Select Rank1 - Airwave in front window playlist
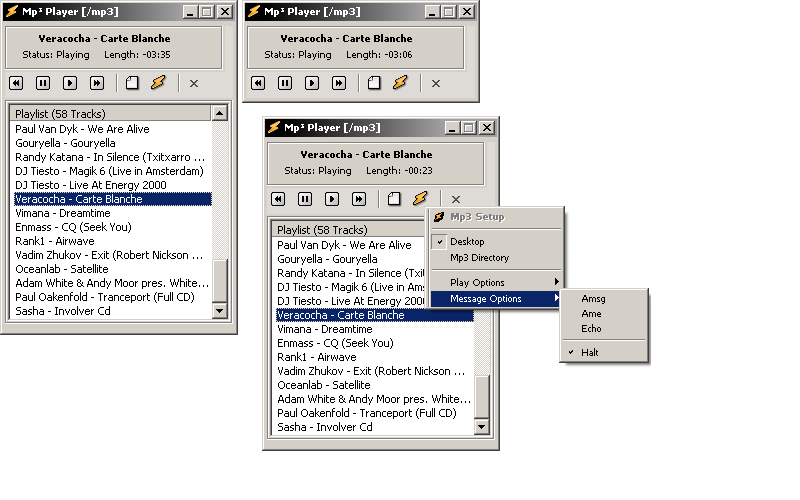The height and width of the screenshot is (500, 800). pyautogui.click(x=375, y=357)
